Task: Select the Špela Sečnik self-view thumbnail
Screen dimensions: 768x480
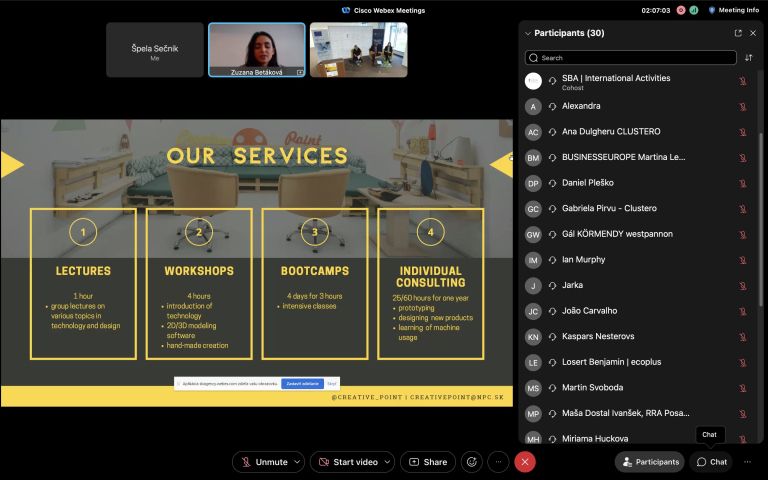Action: point(155,49)
